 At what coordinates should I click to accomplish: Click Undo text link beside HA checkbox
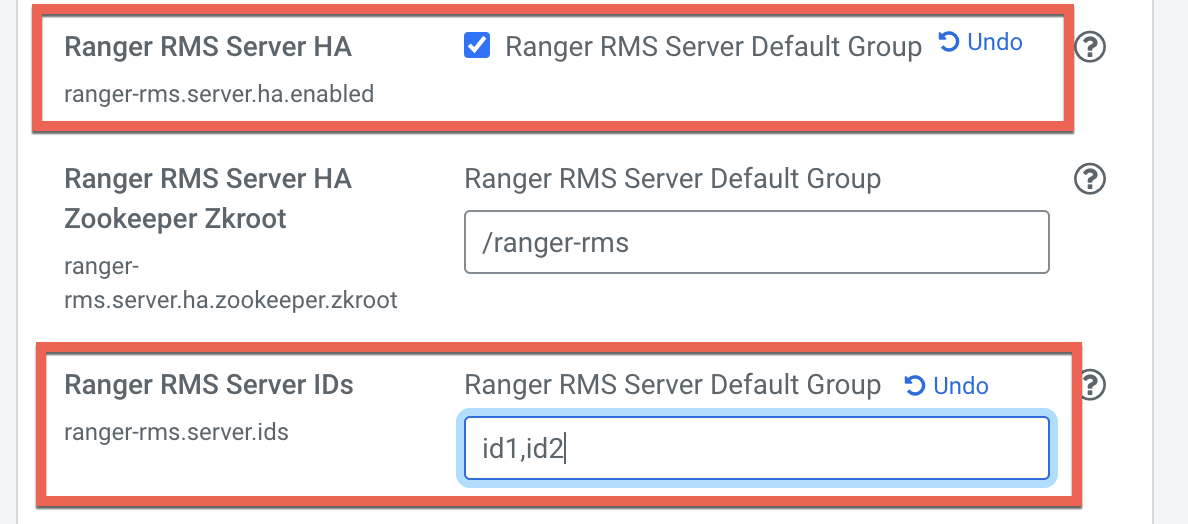994,42
